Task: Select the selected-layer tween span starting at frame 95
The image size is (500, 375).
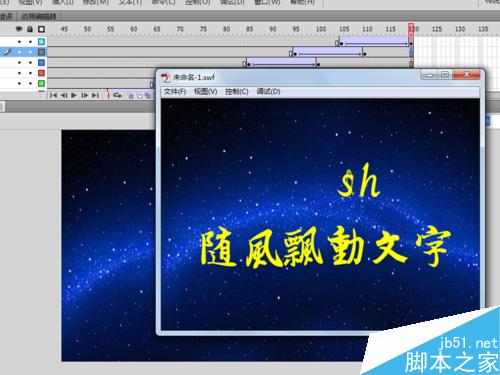Action: tap(327, 52)
